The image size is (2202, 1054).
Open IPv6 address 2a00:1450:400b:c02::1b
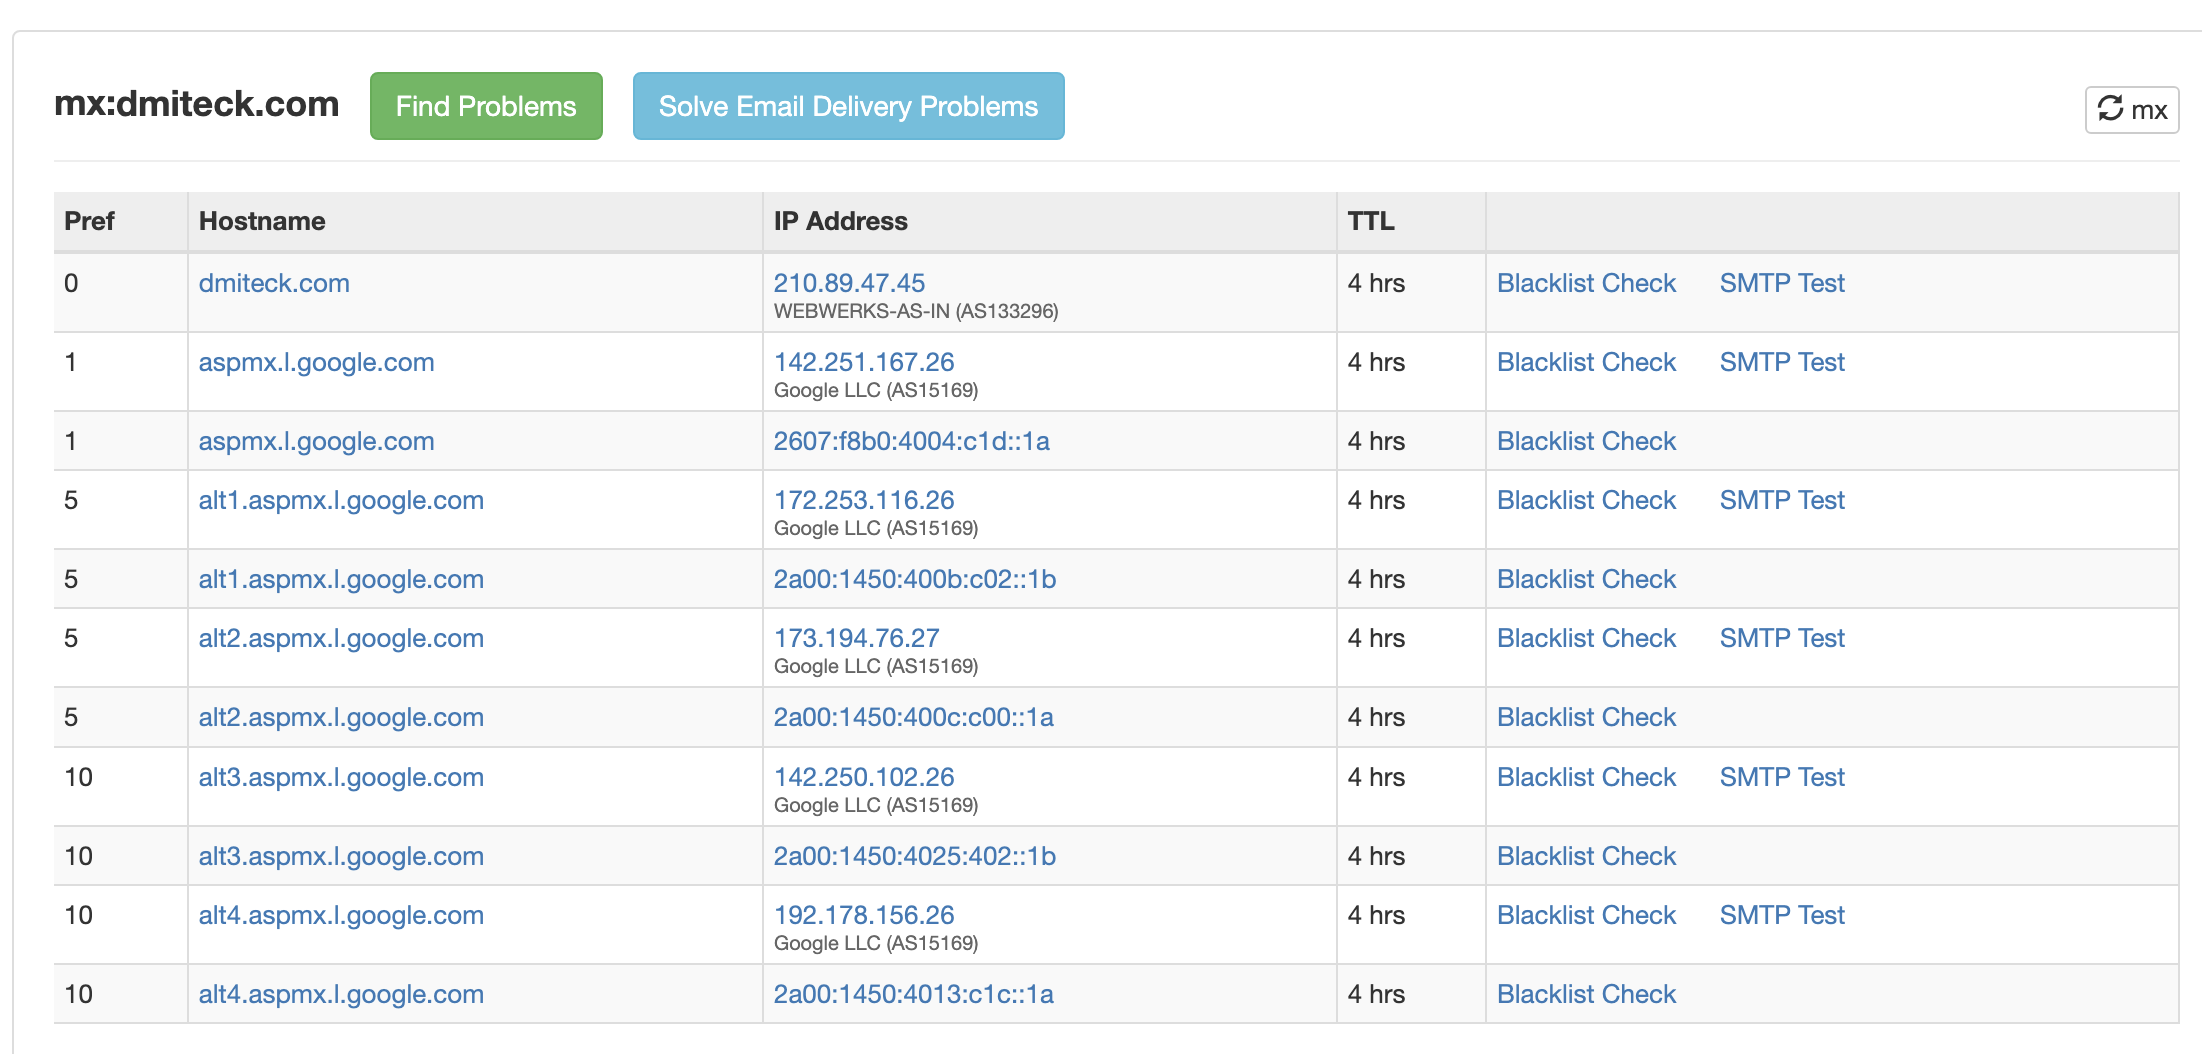click(x=914, y=579)
